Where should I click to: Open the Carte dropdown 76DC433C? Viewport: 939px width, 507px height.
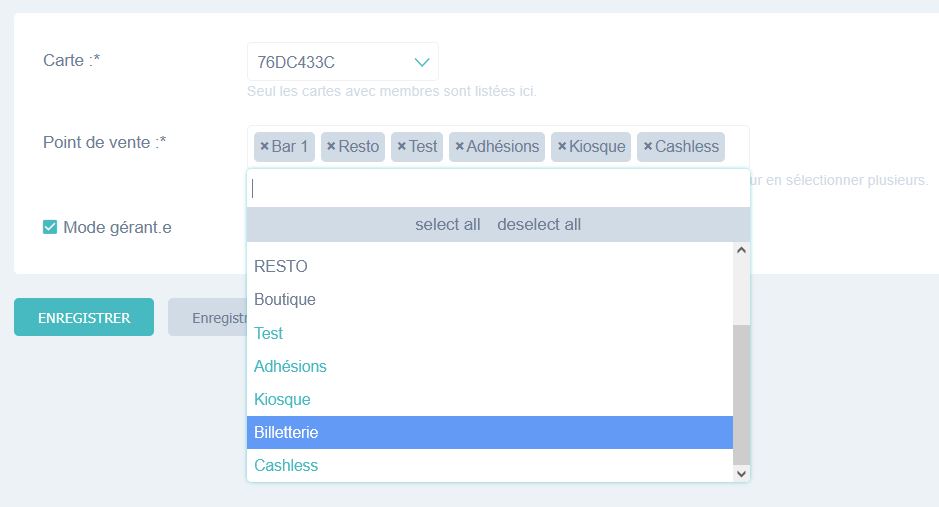(x=330, y=62)
